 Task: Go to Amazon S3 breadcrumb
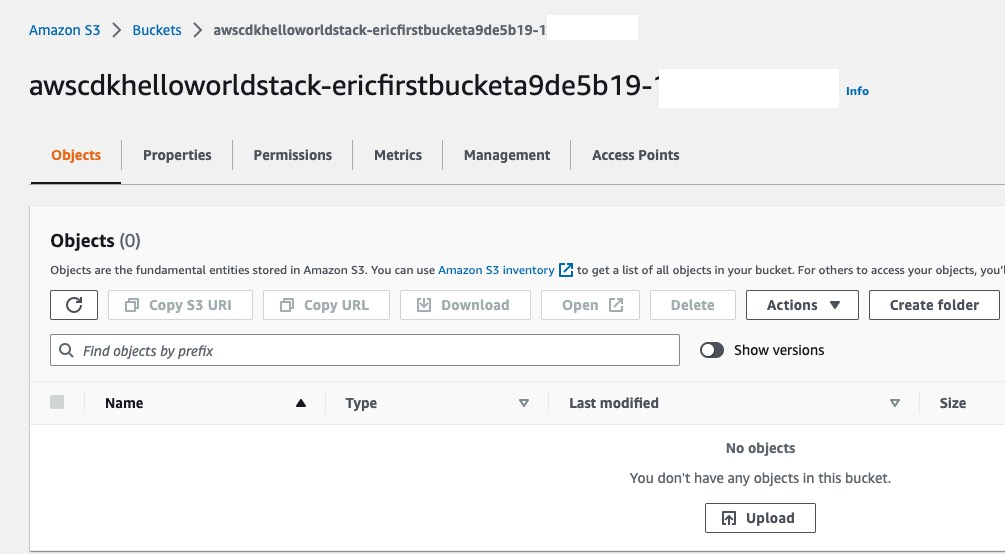(65, 30)
